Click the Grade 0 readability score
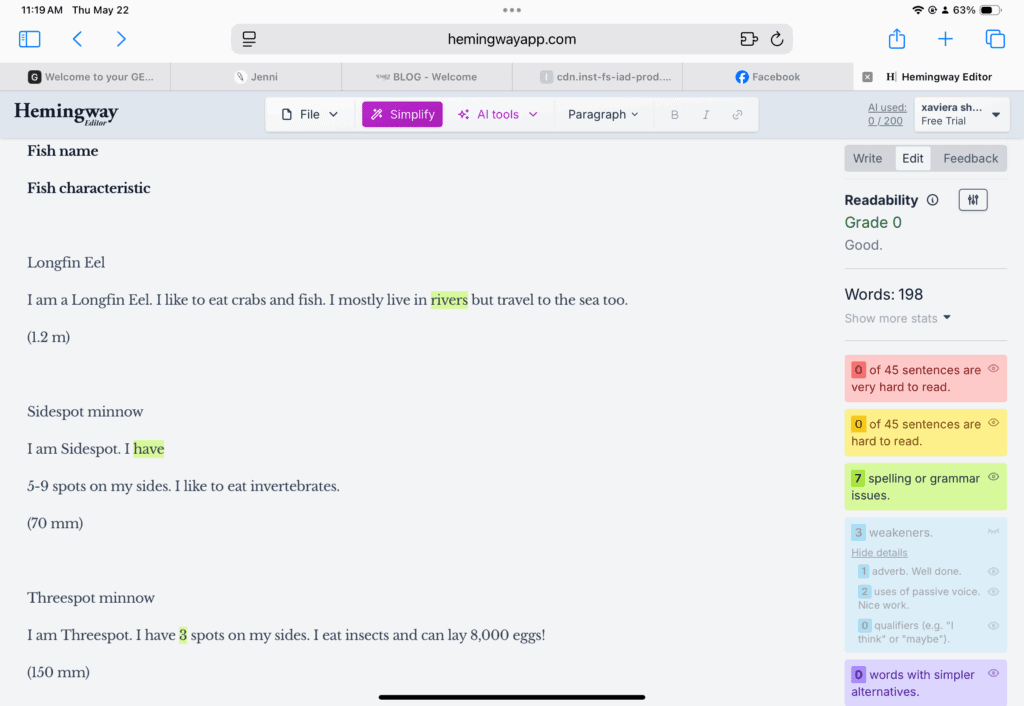1024x706 pixels. coord(873,223)
